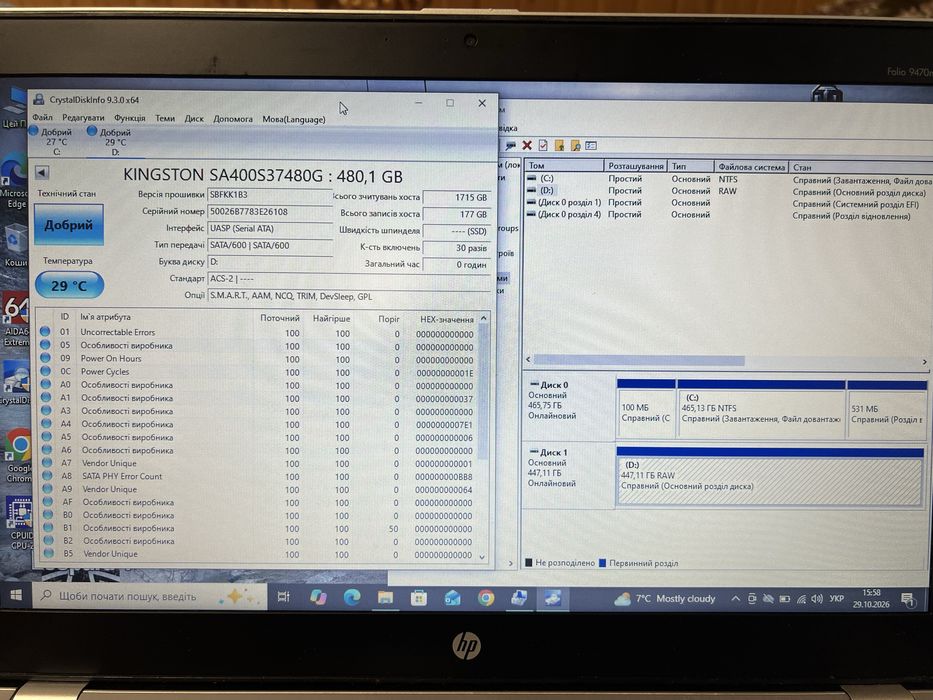Viewport: 933px width, 700px height.
Task: Click the Диск 0 label in disk map
Action: pyautogui.click(x=554, y=385)
